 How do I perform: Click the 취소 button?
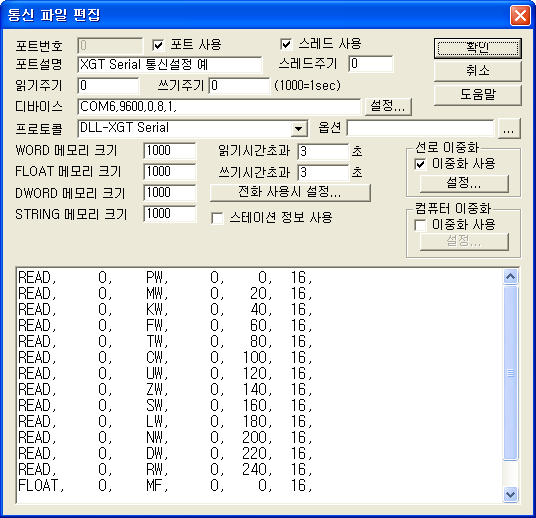[x=478, y=71]
